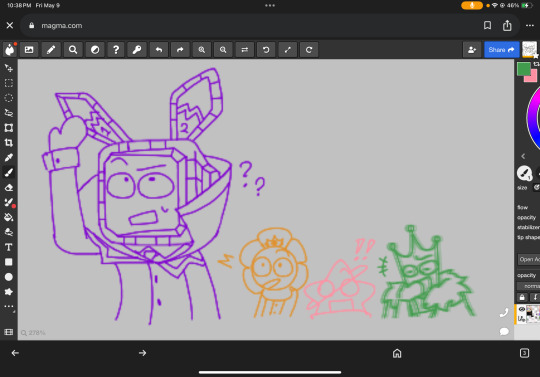Open the image menu in top toolbar
Viewport: 540px width, 377px height.
click(x=29, y=50)
